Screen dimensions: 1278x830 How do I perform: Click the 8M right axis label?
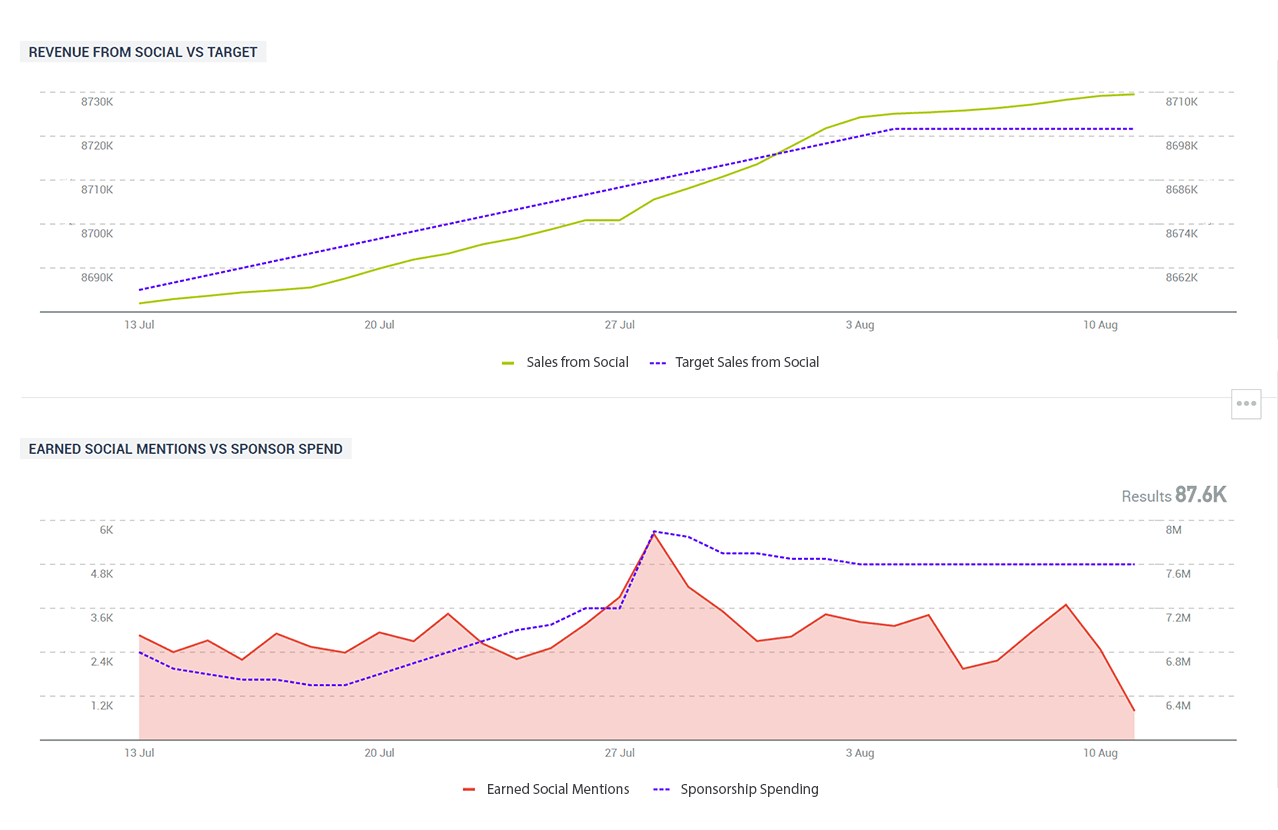[1174, 530]
